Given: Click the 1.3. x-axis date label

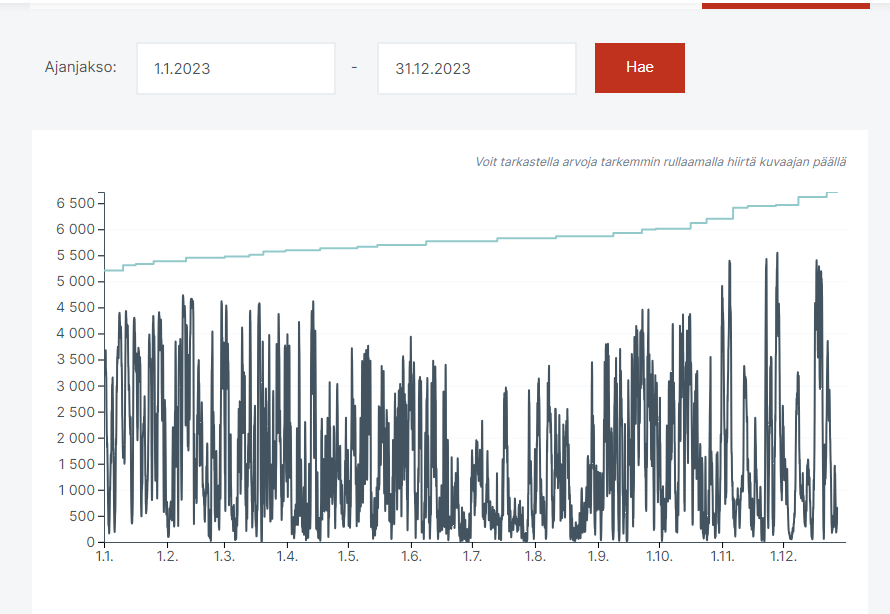Looking at the screenshot, I should pos(224,556).
